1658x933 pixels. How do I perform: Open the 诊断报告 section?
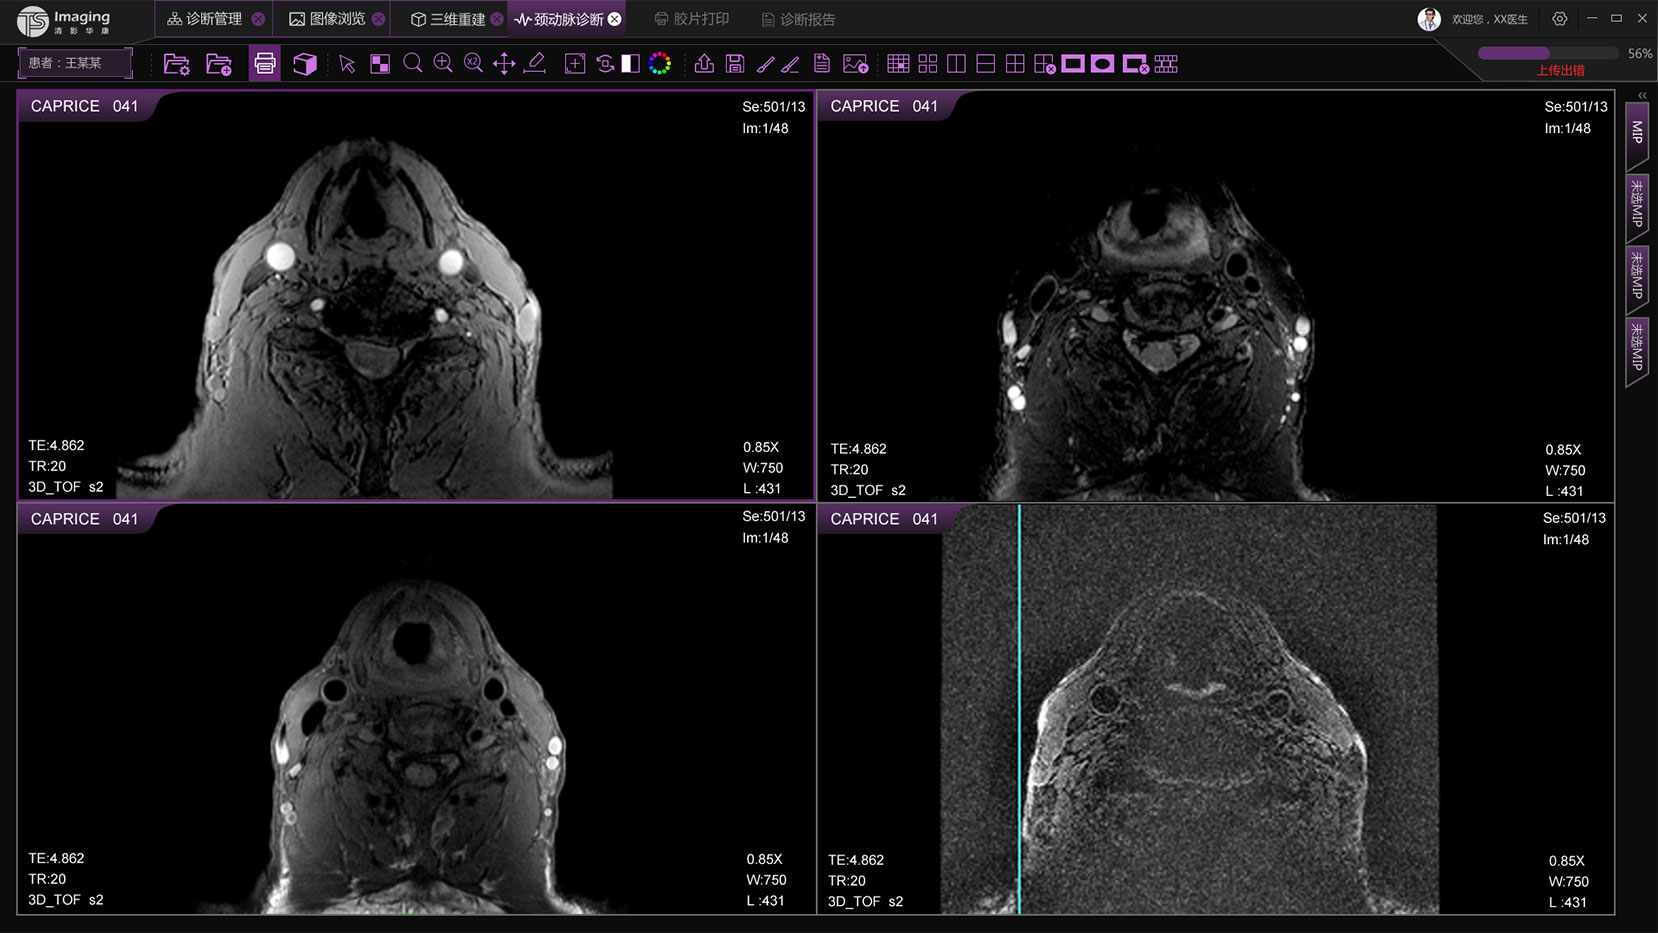(798, 19)
